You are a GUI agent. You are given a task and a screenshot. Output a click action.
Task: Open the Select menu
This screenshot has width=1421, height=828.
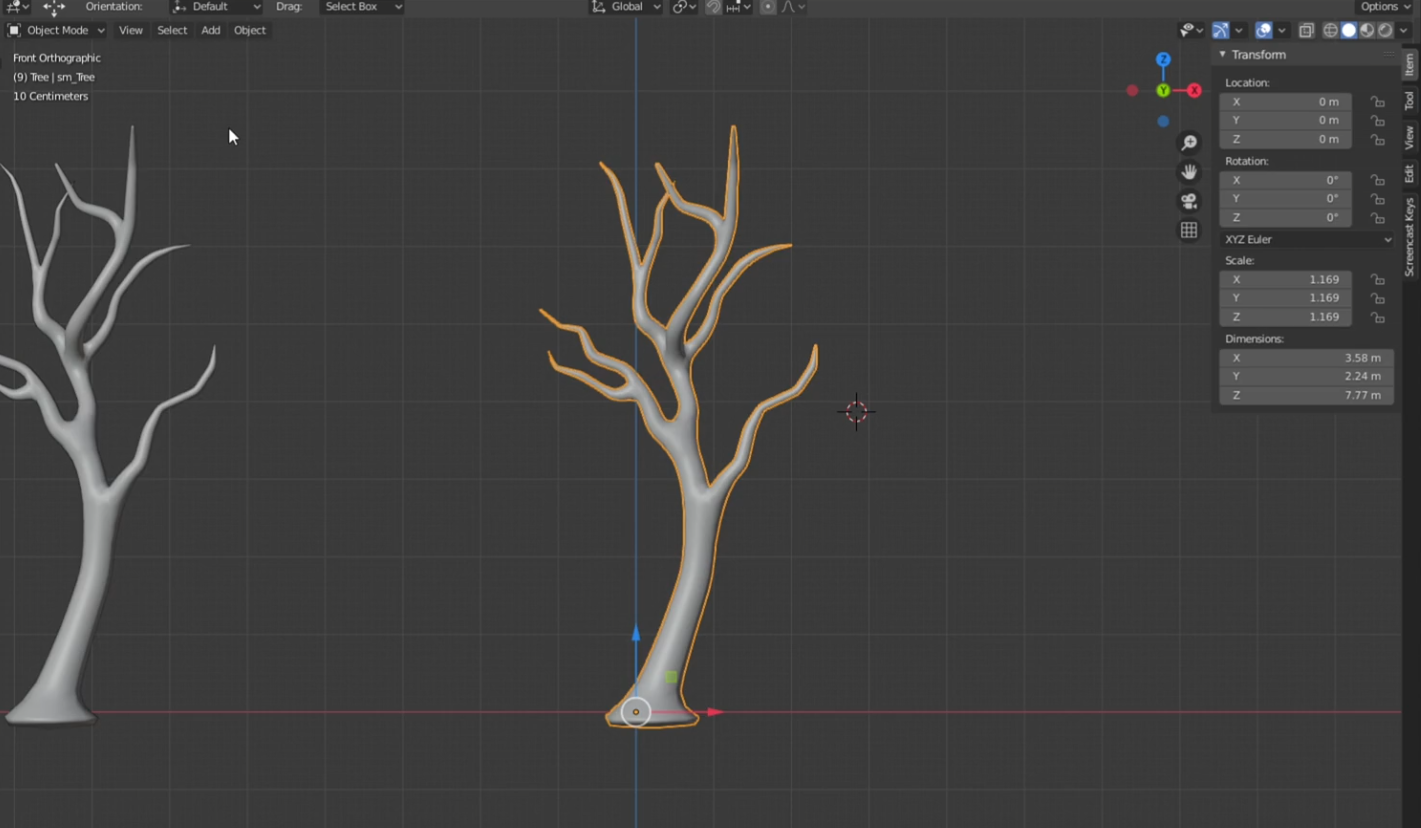click(172, 30)
